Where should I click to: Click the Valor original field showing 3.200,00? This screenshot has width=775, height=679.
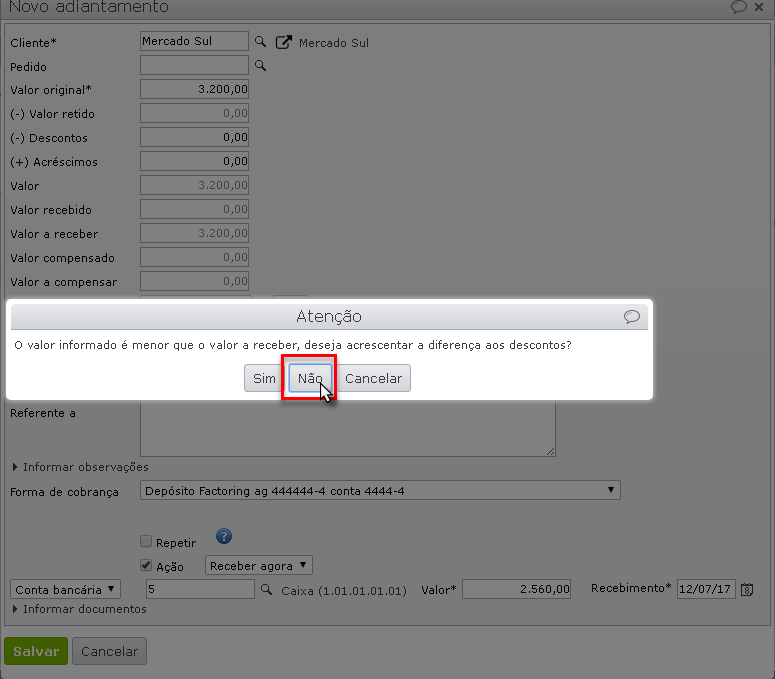[194, 89]
